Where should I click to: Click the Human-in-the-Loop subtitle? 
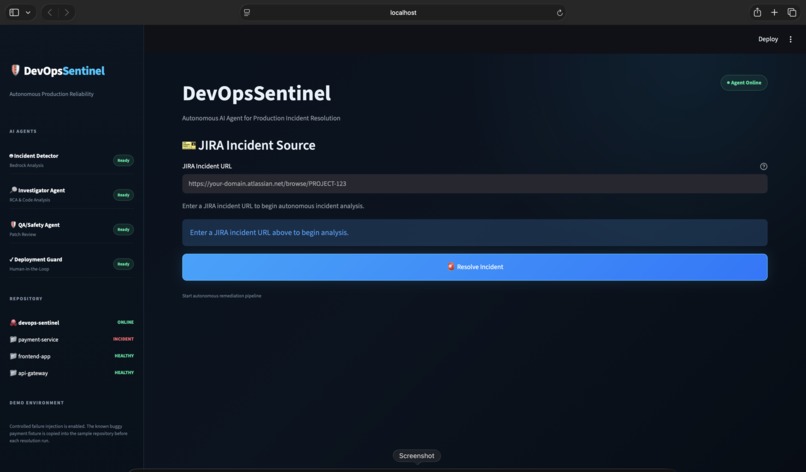(29, 269)
